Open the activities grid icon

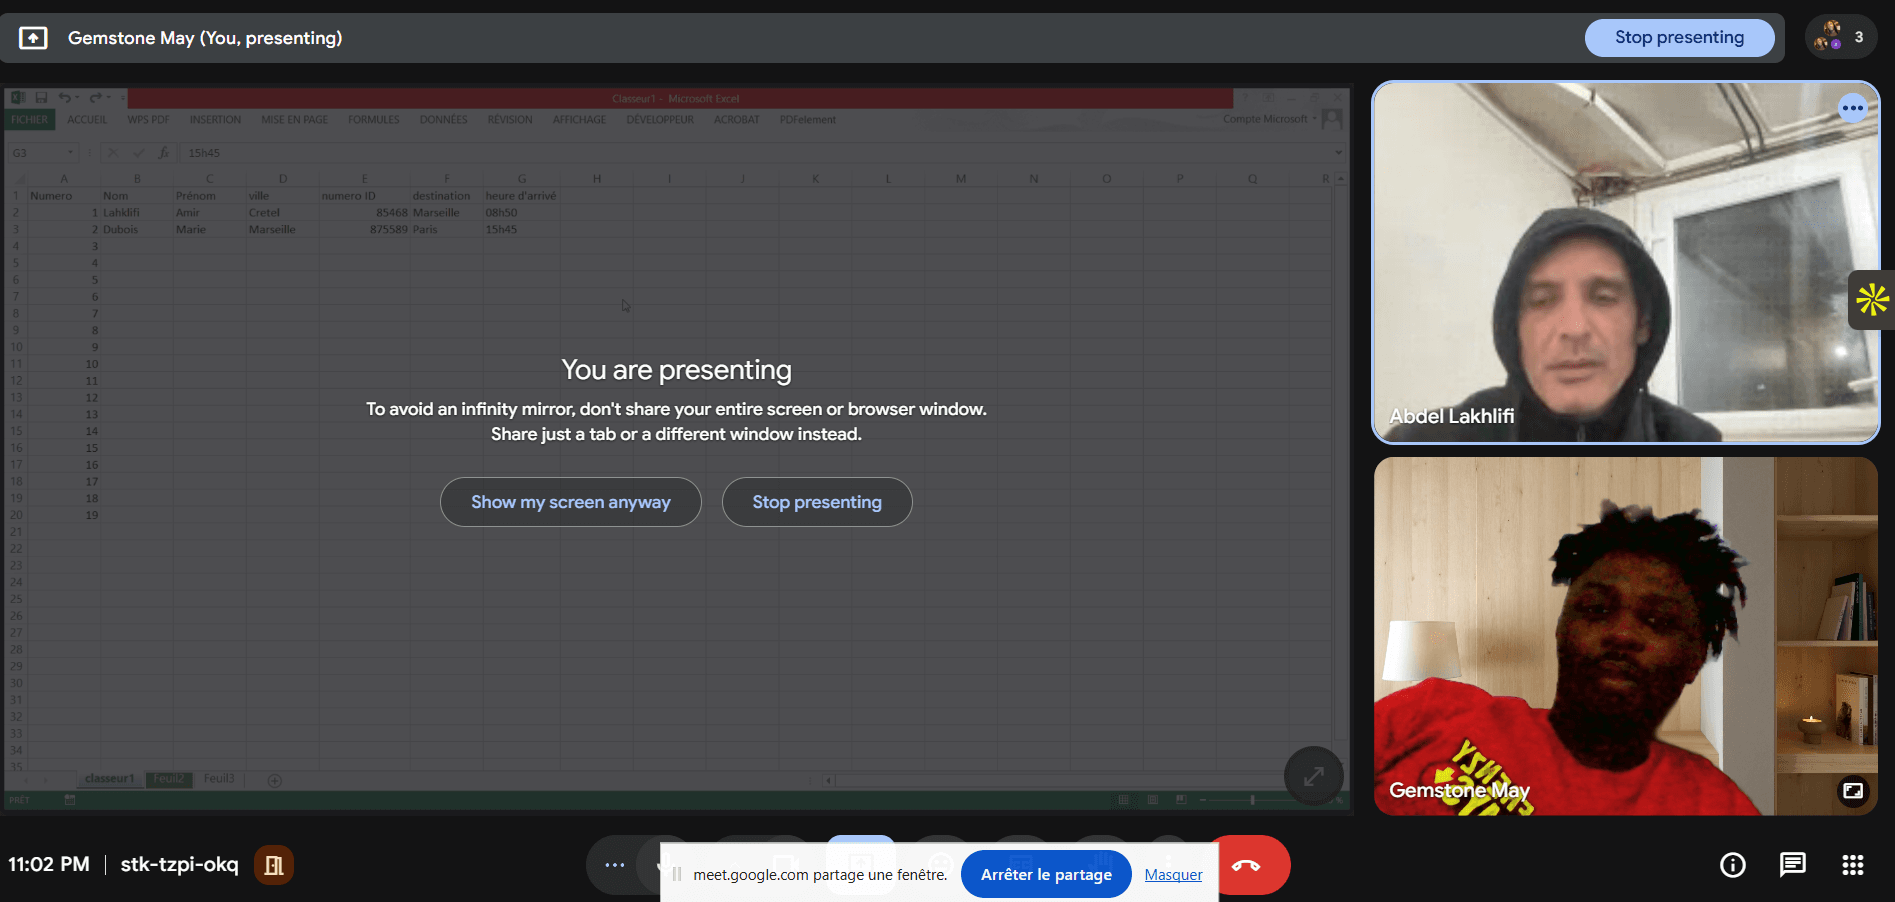1853,865
